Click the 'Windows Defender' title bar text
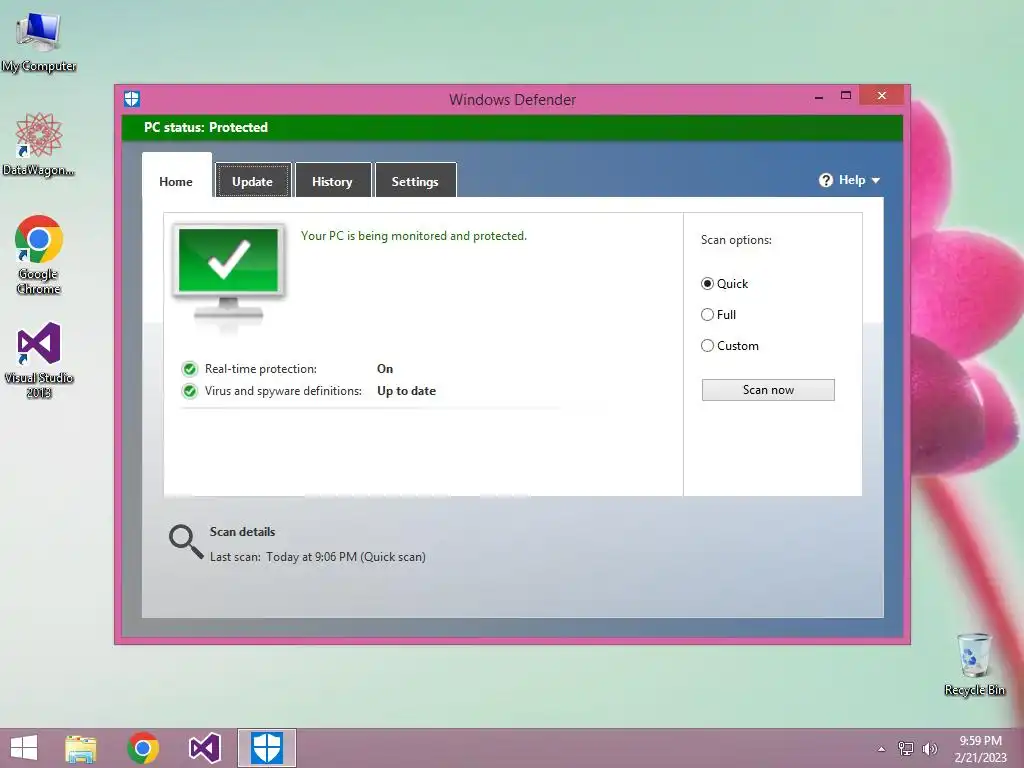The image size is (1024, 768). pos(512,100)
